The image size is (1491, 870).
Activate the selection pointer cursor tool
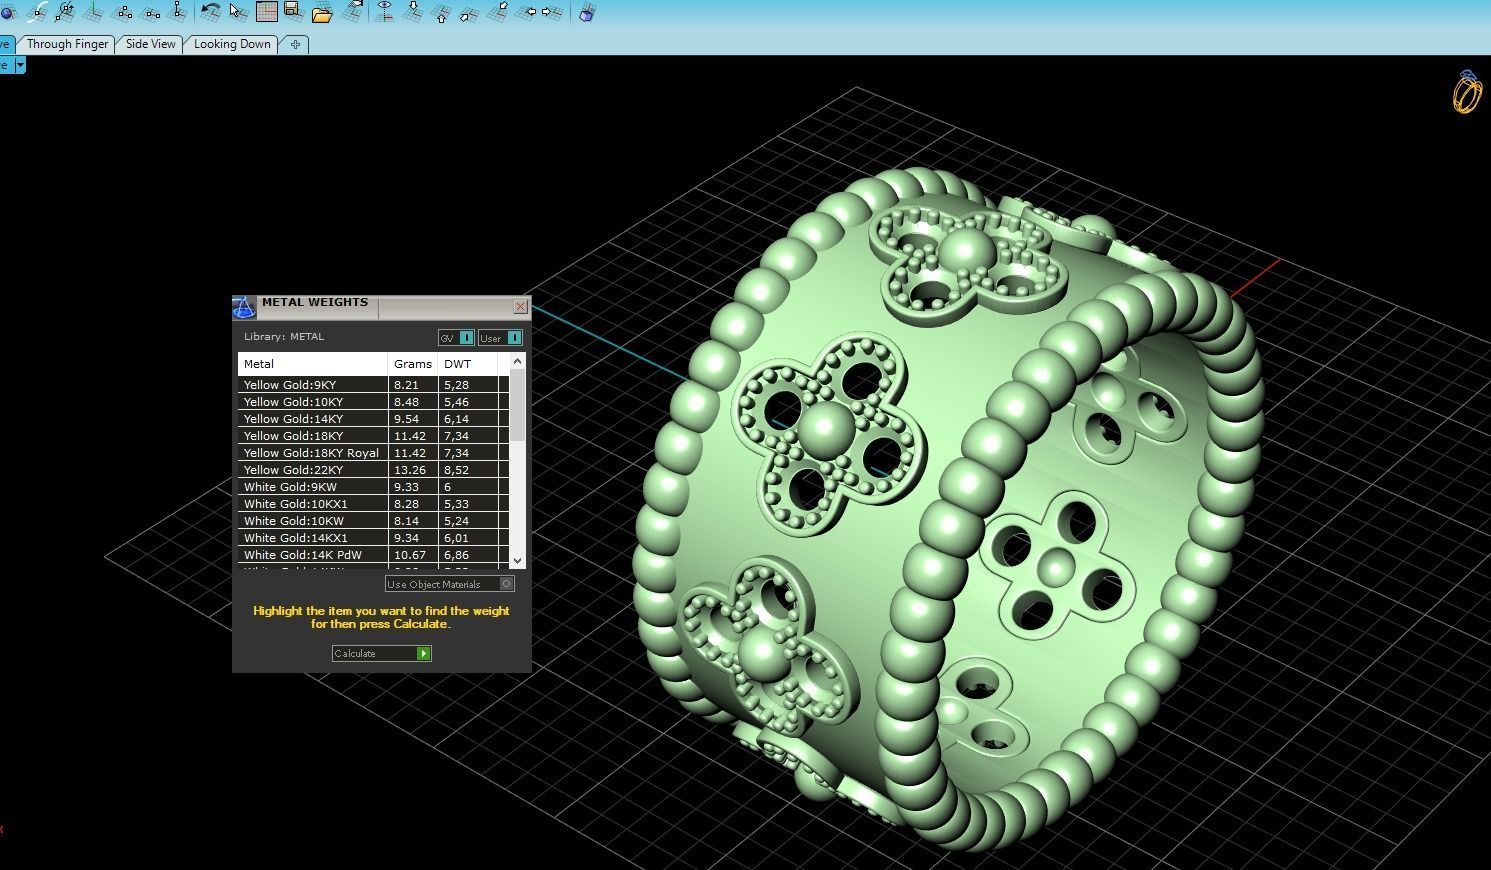238,12
